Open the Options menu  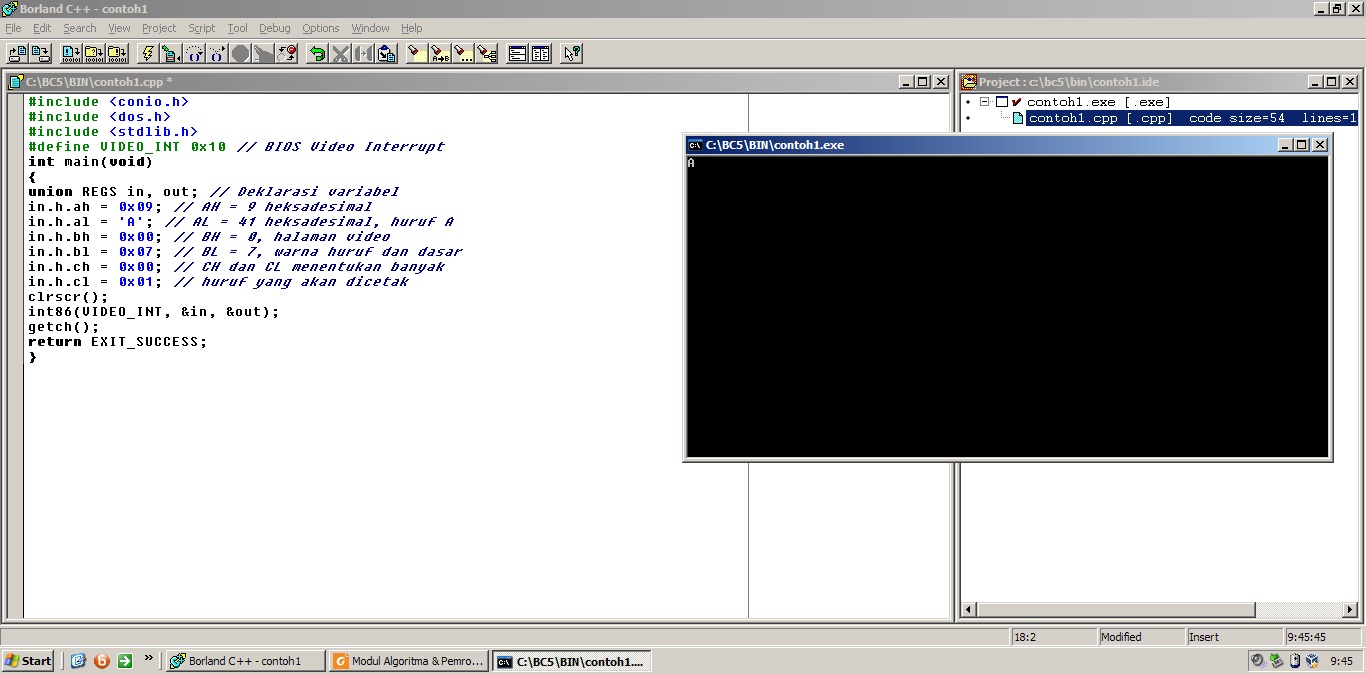click(320, 28)
